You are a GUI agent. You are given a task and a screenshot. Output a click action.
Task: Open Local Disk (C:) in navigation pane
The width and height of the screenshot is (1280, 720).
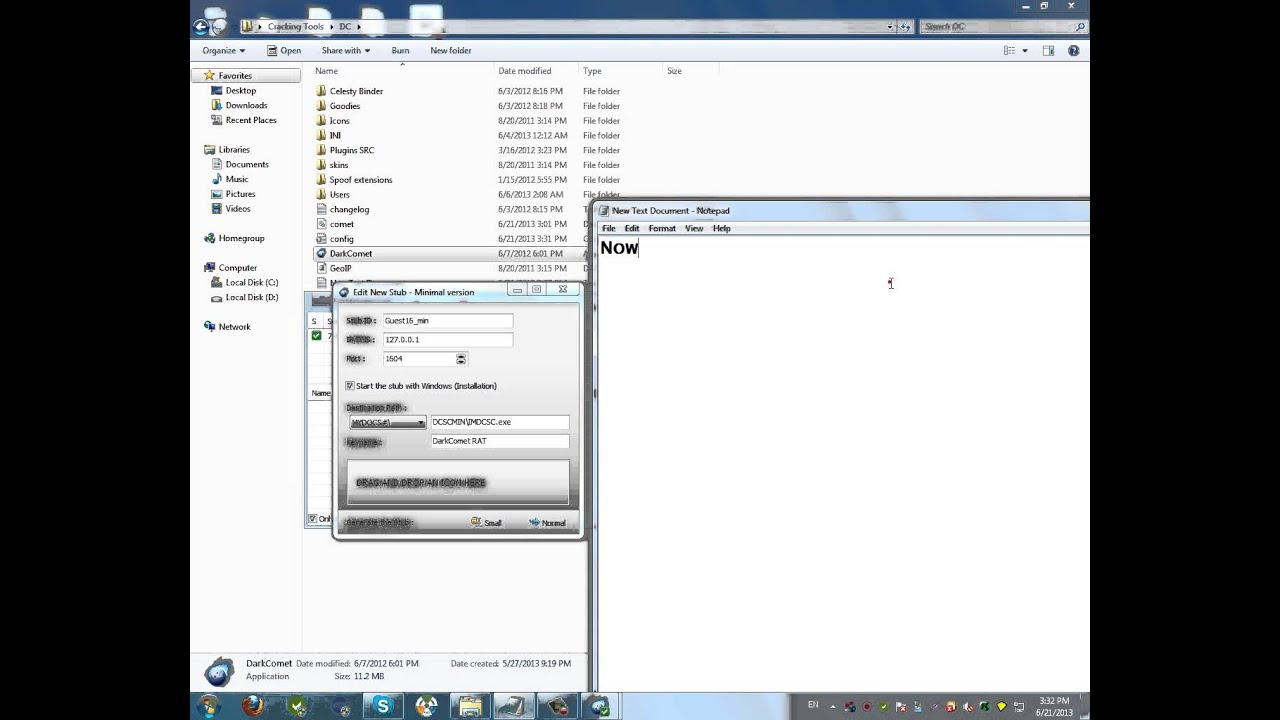(245, 283)
